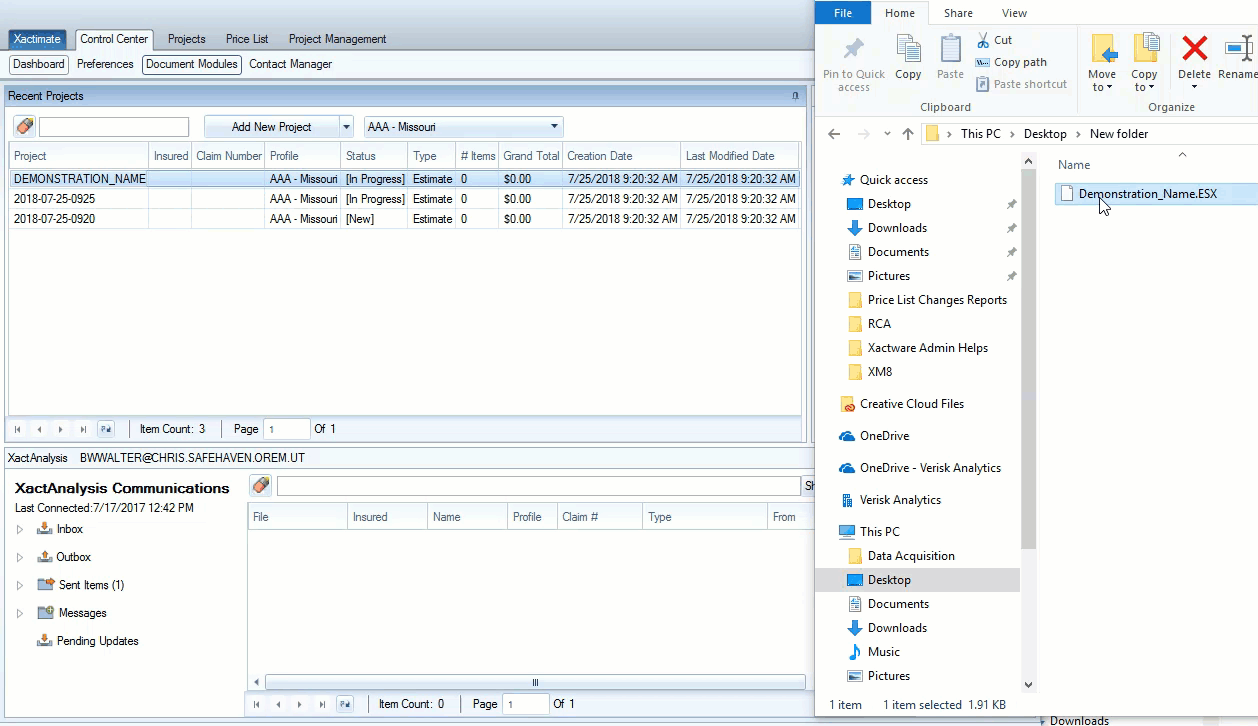Expand the Inbox tree node
Viewport: 1258px width, 726px height.
click(19, 529)
